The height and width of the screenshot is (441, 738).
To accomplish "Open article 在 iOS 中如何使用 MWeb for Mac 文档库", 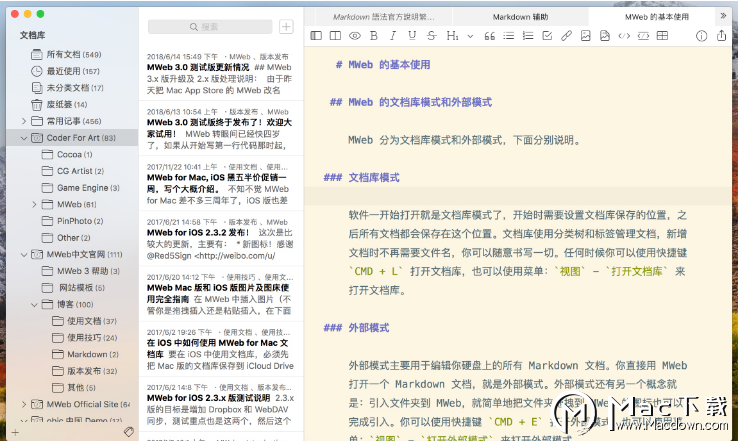I will (221, 349).
